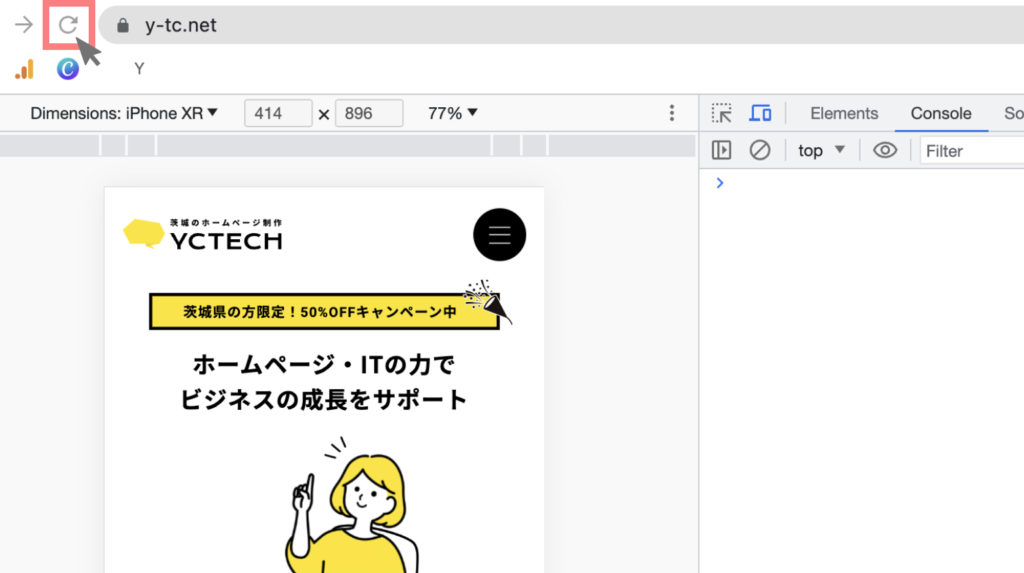Click the browser forward arrow
This screenshot has width=1024, height=573.
coord(24,25)
